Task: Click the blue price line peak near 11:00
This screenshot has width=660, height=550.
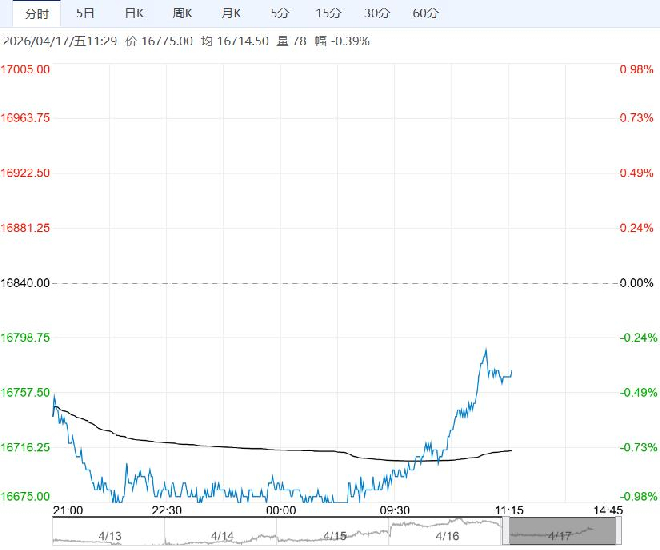Action: click(486, 350)
